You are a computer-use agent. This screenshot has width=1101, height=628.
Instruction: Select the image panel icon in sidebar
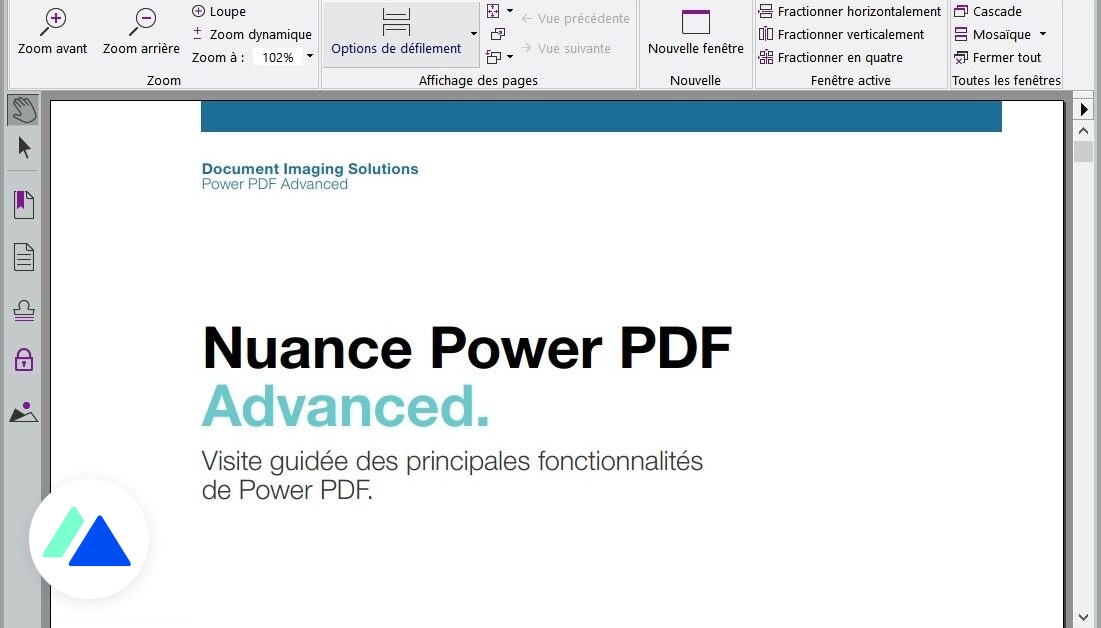coord(22,412)
